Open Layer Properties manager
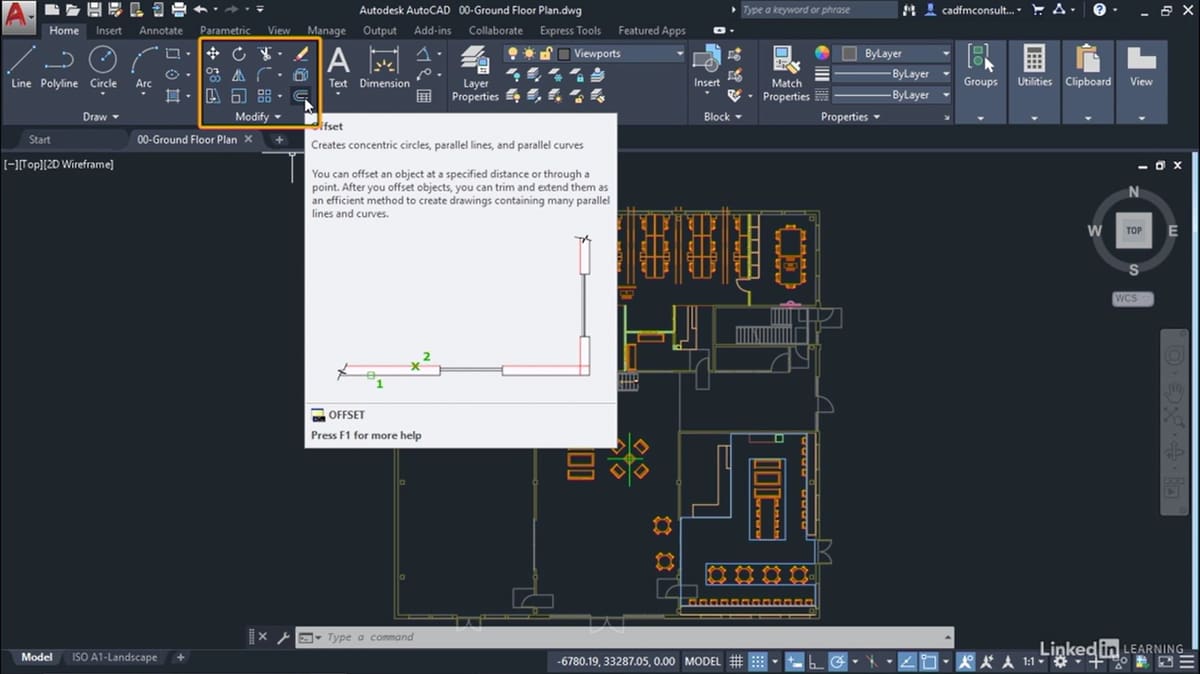The width and height of the screenshot is (1200, 674). tap(475, 74)
